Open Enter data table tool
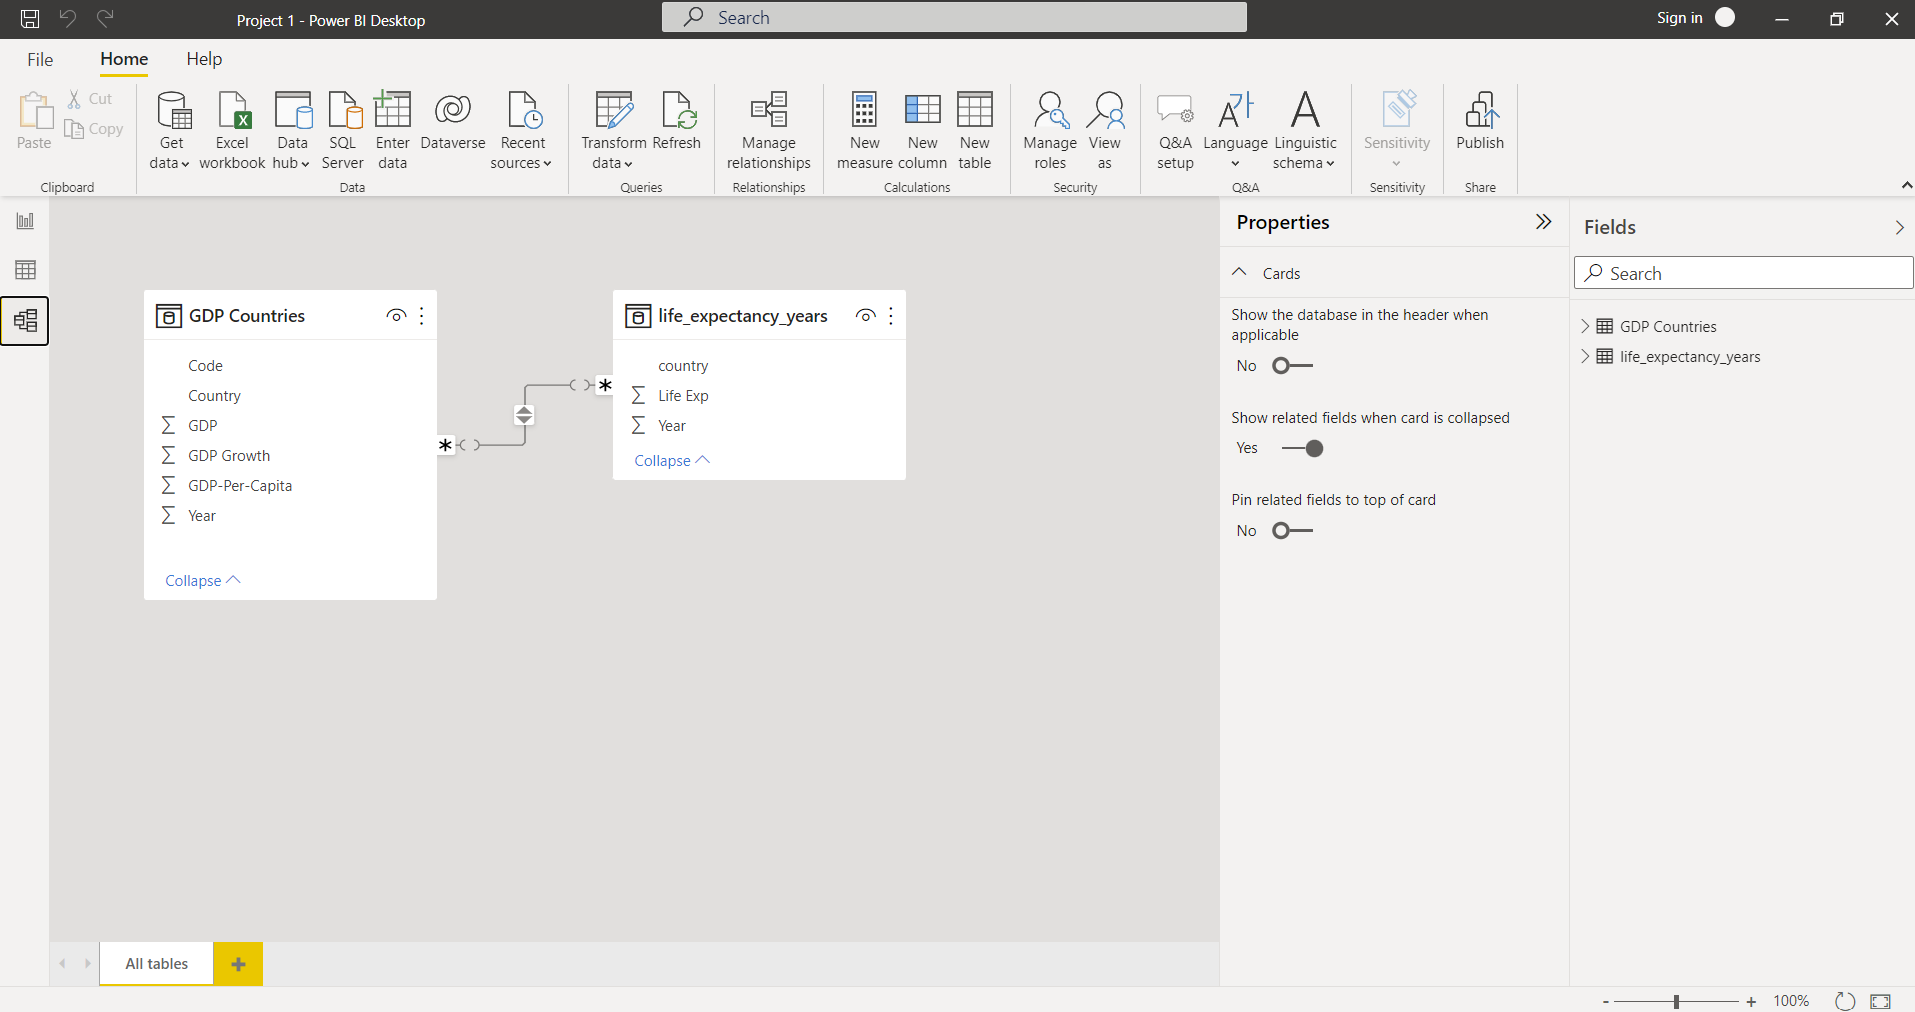The image size is (1915, 1012). [393, 130]
